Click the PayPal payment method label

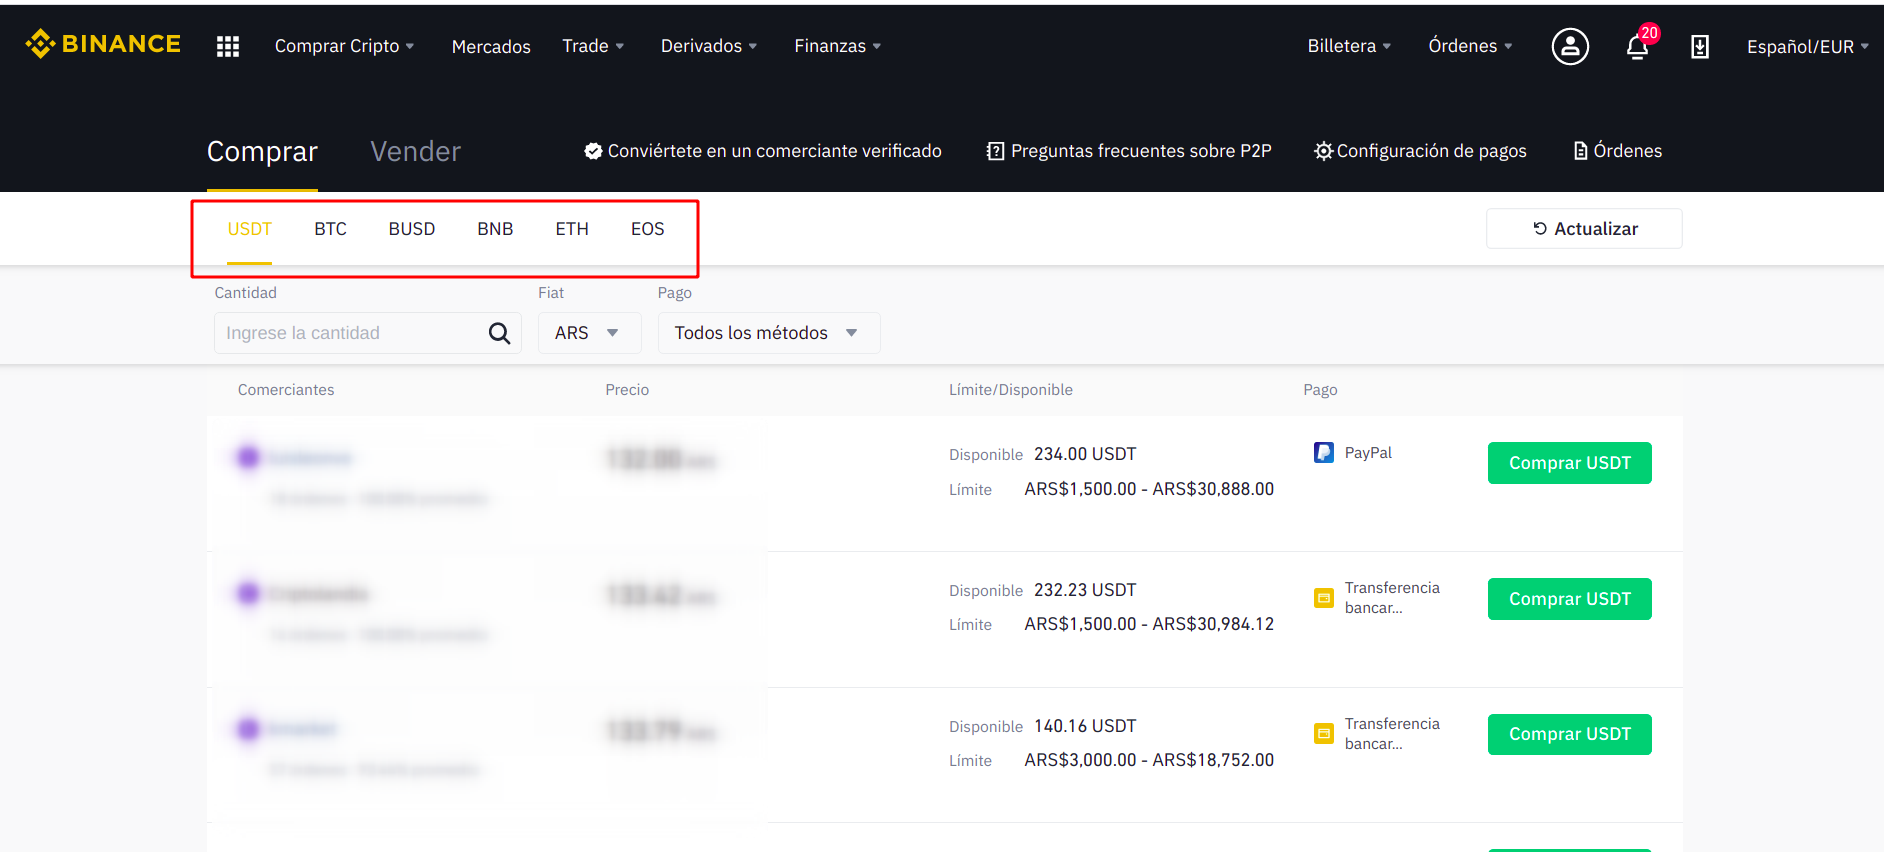pos(1368,453)
